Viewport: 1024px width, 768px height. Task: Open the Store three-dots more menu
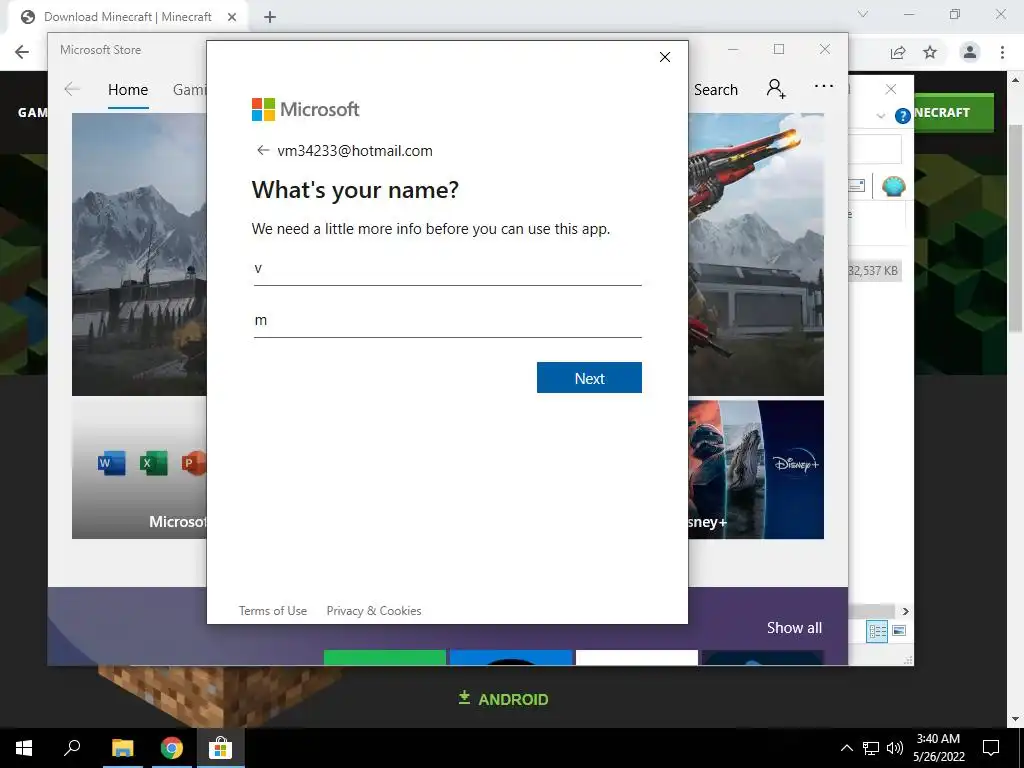824,86
